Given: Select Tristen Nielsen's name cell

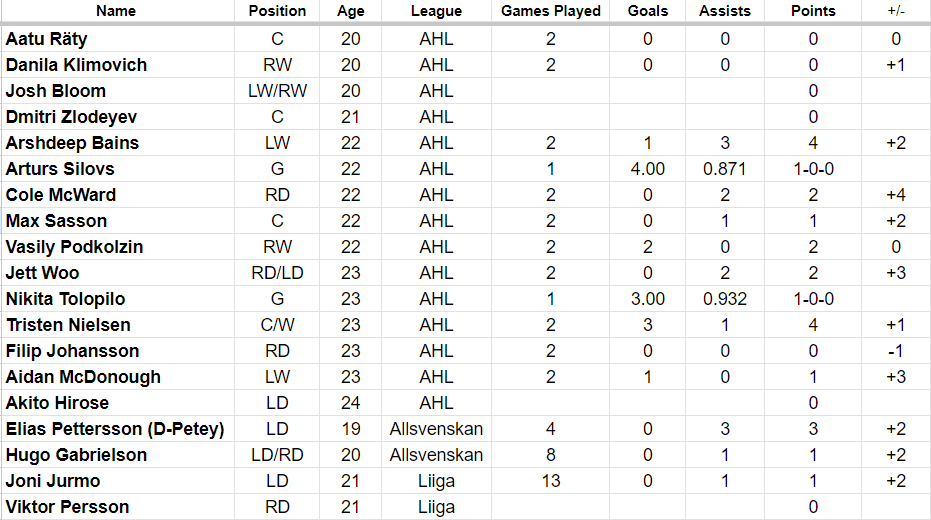Looking at the screenshot, I should click(x=68, y=325).
